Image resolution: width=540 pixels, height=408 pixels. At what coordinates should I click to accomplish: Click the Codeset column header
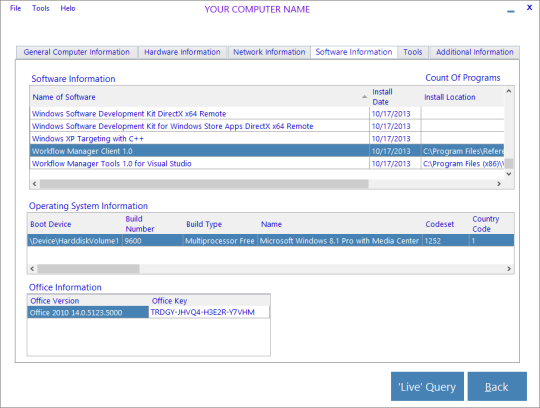(446, 224)
